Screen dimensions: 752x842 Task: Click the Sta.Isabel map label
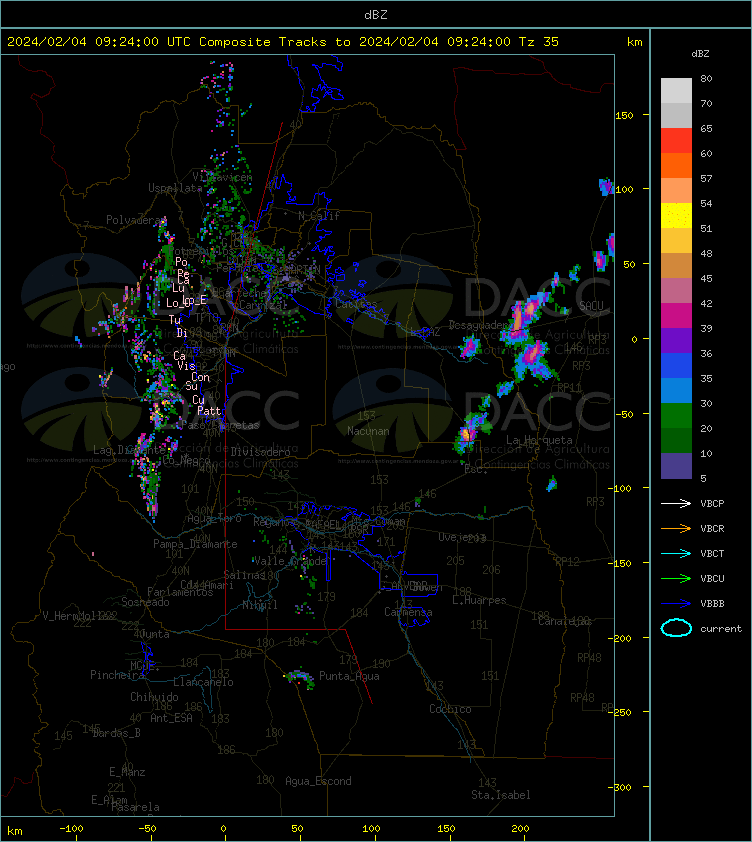tap(501, 795)
